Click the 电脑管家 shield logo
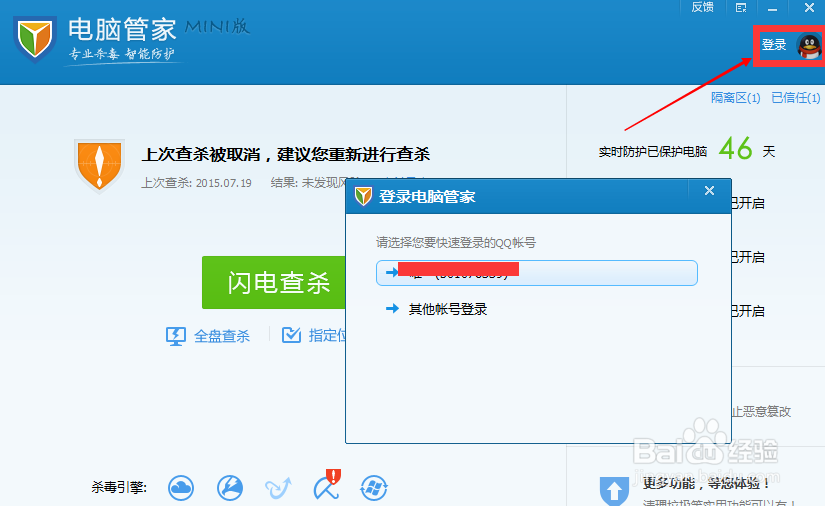The width and height of the screenshot is (825, 506). 35,39
